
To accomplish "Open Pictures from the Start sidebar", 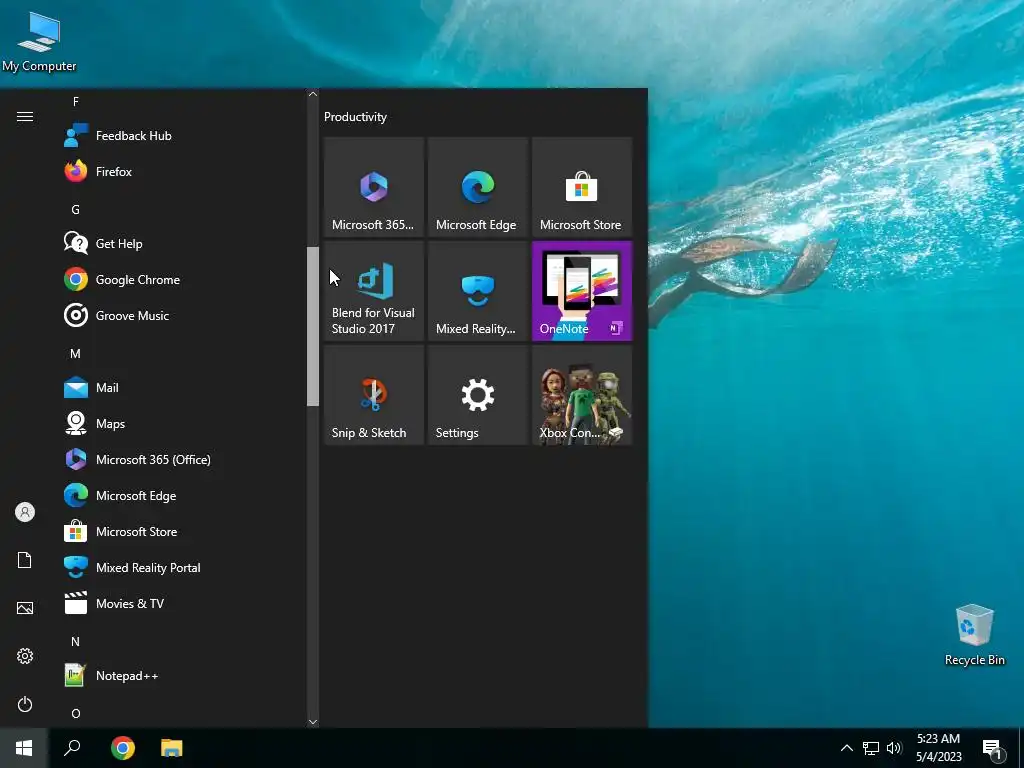I will (25, 608).
